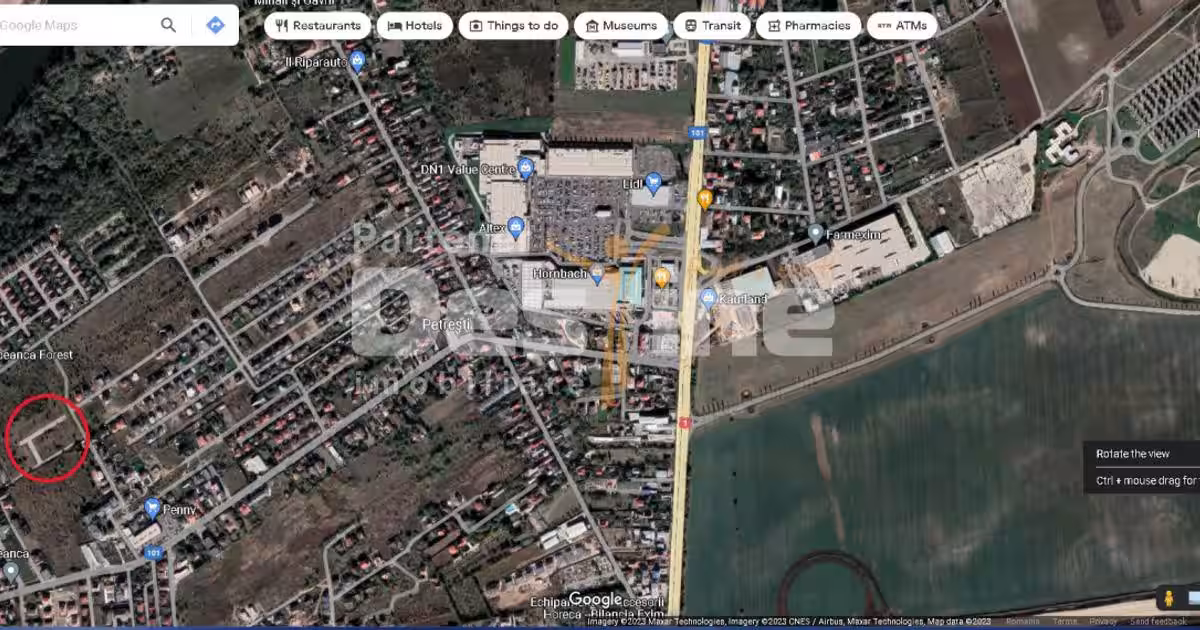Select the Lidl shopping pin
This screenshot has height=630, width=1200.
coord(654,182)
